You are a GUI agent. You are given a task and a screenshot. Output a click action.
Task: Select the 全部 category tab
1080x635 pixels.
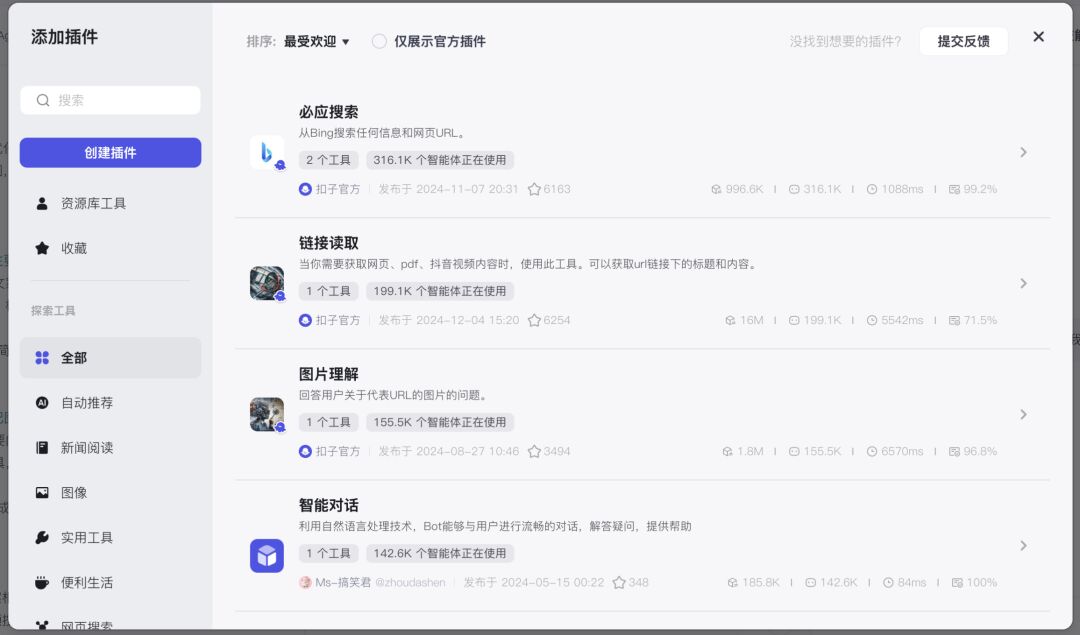[110, 357]
